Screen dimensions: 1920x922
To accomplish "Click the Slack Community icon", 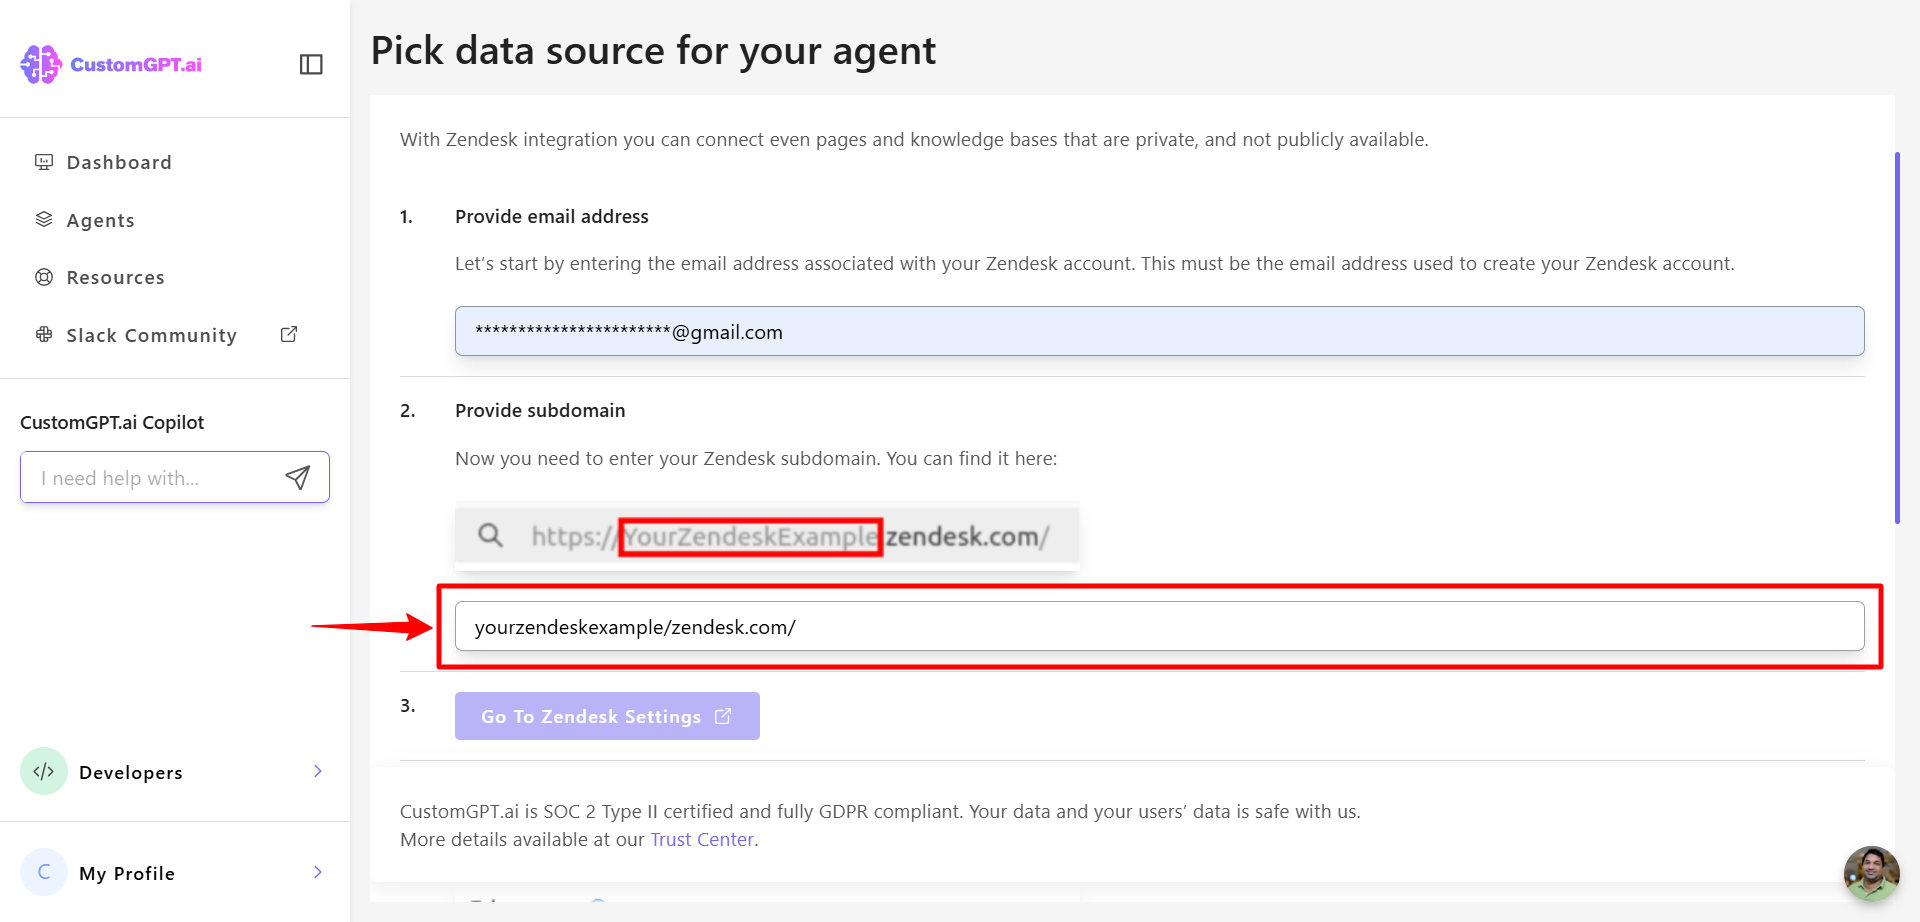I will [44, 334].
